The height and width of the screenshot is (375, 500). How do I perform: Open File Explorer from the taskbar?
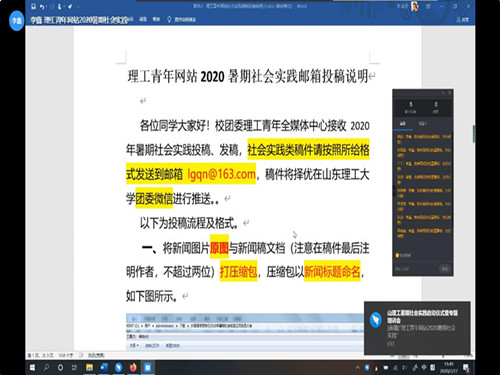[89, 367]
